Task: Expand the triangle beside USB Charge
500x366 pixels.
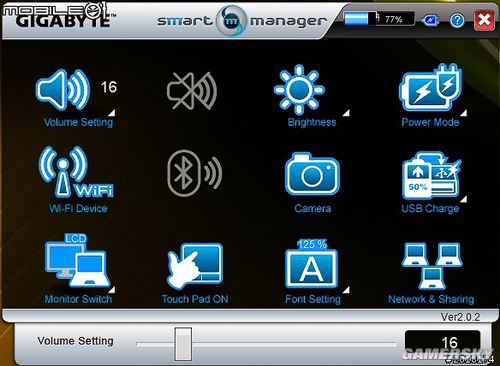Action: click(464, 199)
